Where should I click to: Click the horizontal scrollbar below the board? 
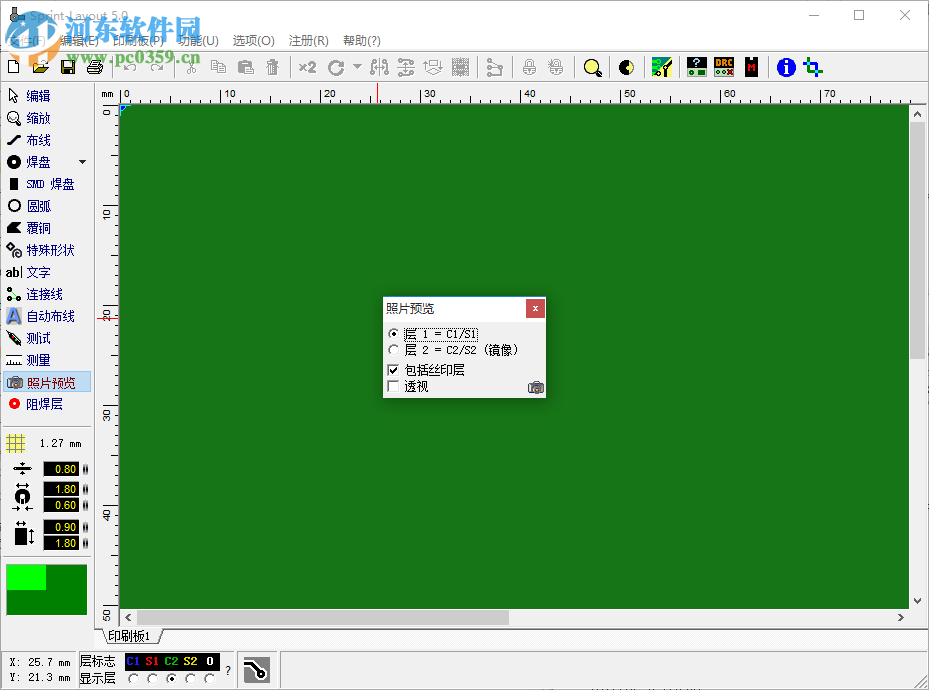click(x=320, y=618)
